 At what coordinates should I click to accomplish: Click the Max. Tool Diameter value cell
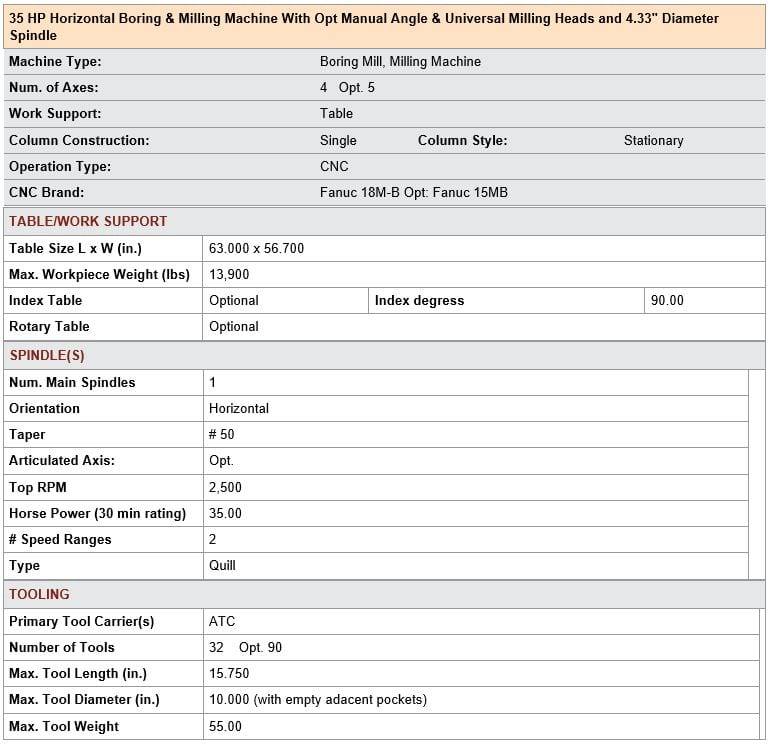point(318,700)
